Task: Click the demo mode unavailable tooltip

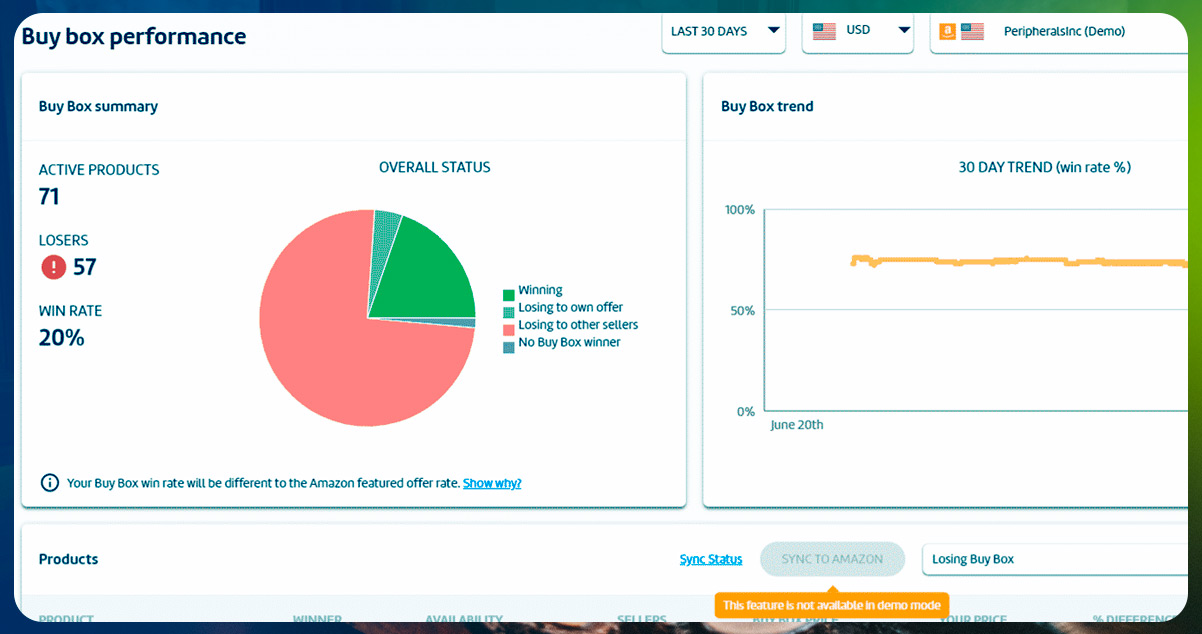Action: click(832, 605)
